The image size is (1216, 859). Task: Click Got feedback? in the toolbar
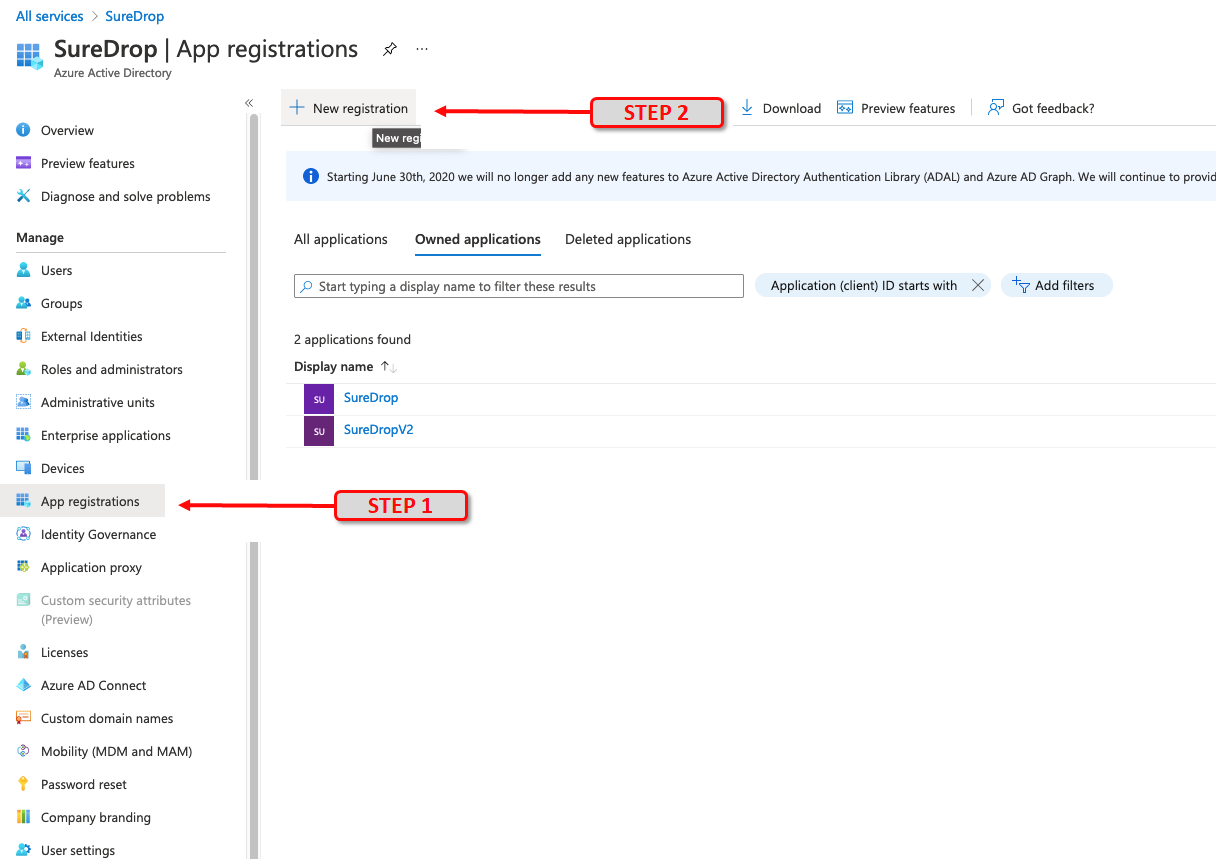coord(1041,108)
